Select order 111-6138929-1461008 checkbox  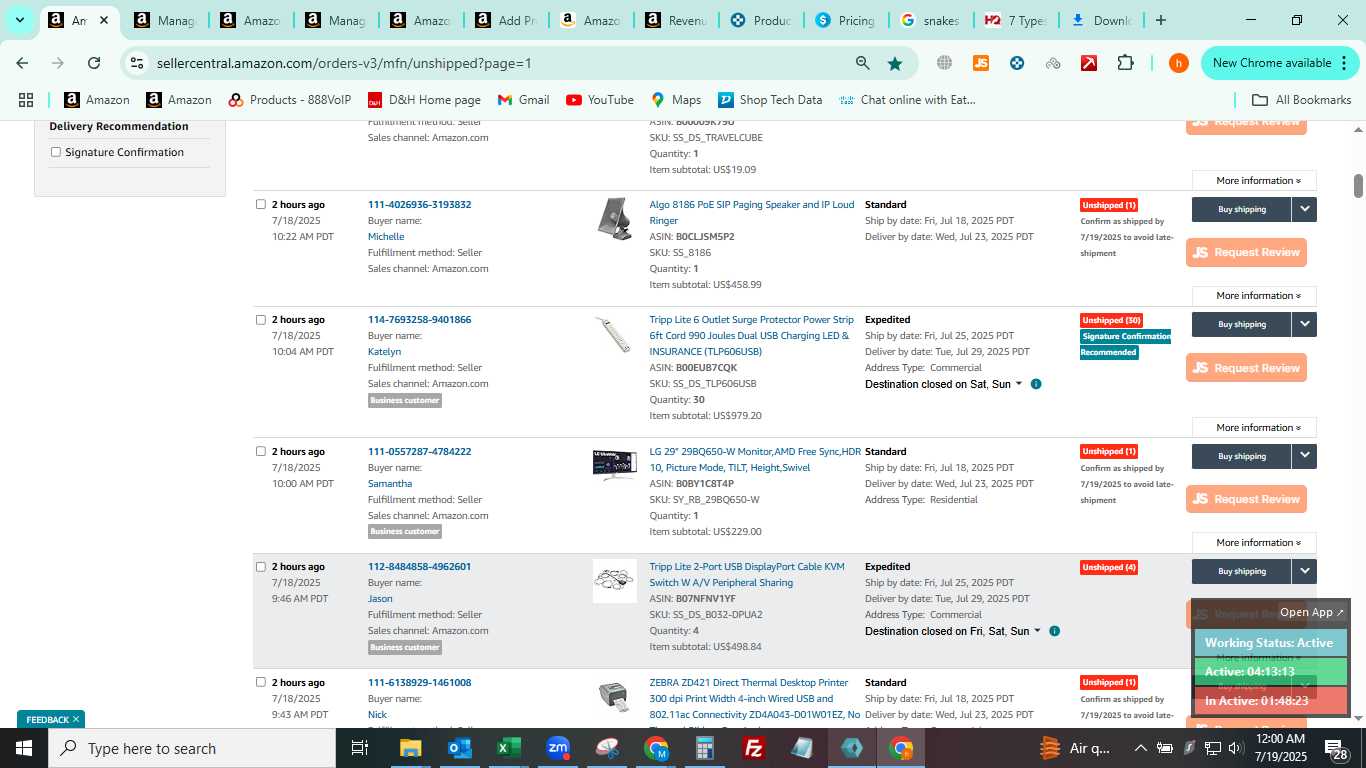(x=261, y=682)
